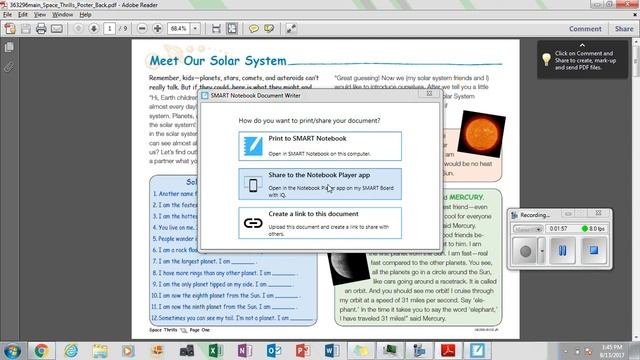Close the Recording window

(x=598, y=213)
